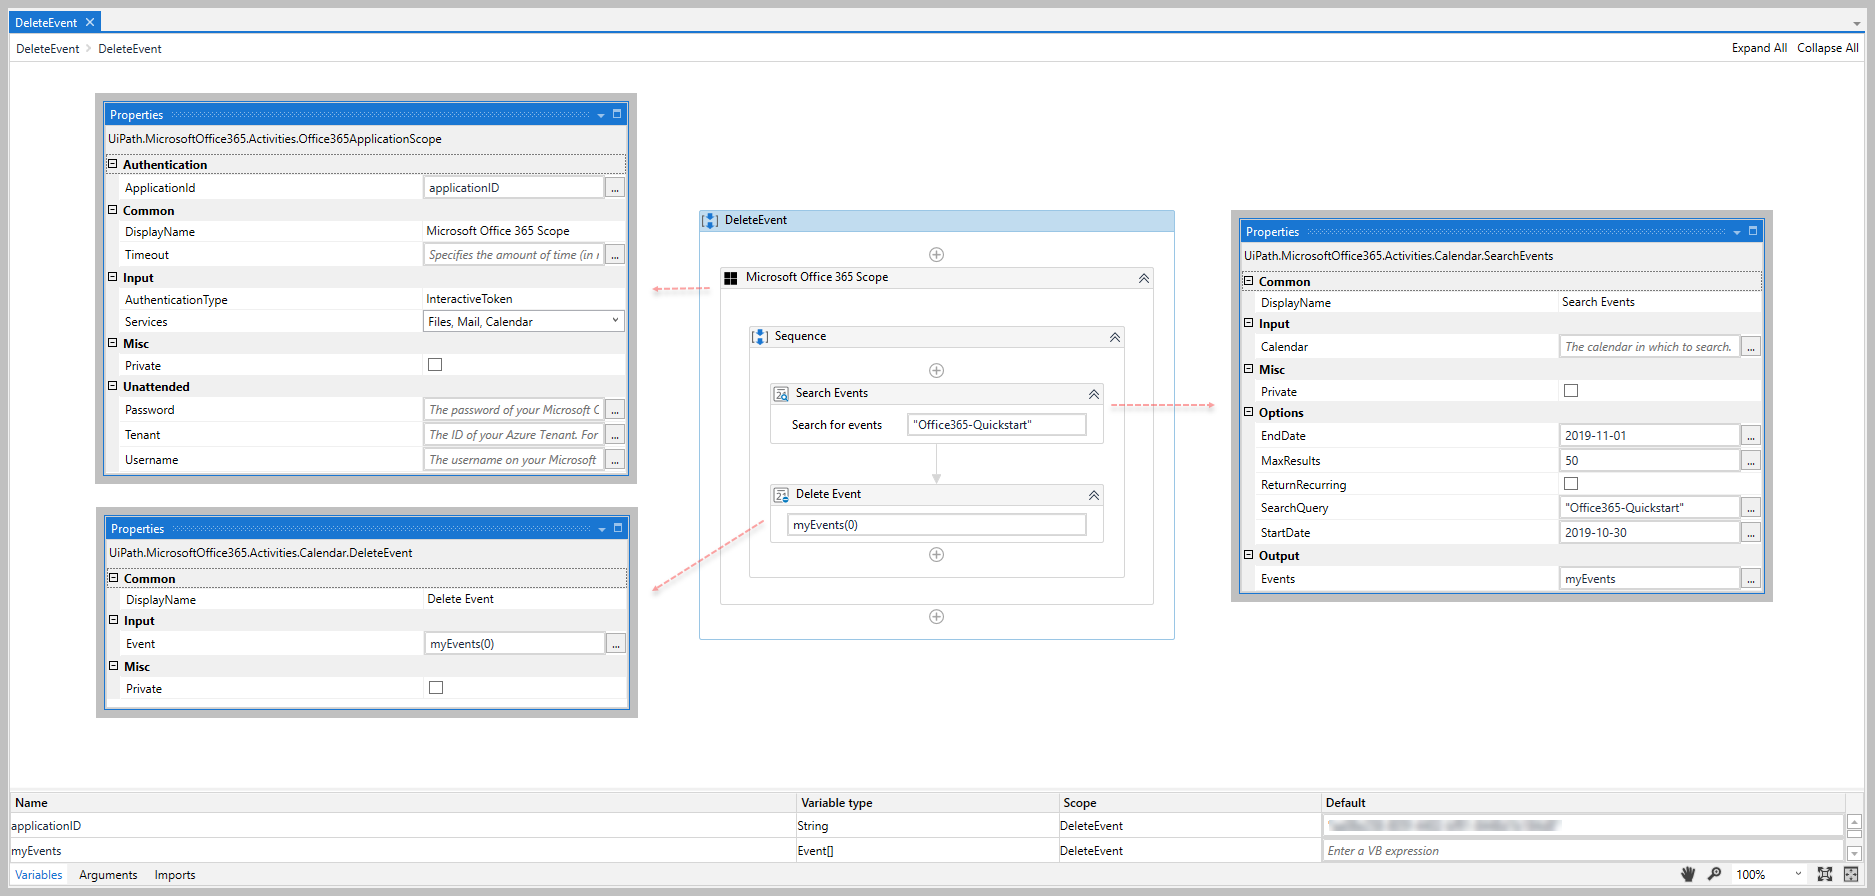Click the add-activity plus below the Office 365 Scope

(936, 617)
